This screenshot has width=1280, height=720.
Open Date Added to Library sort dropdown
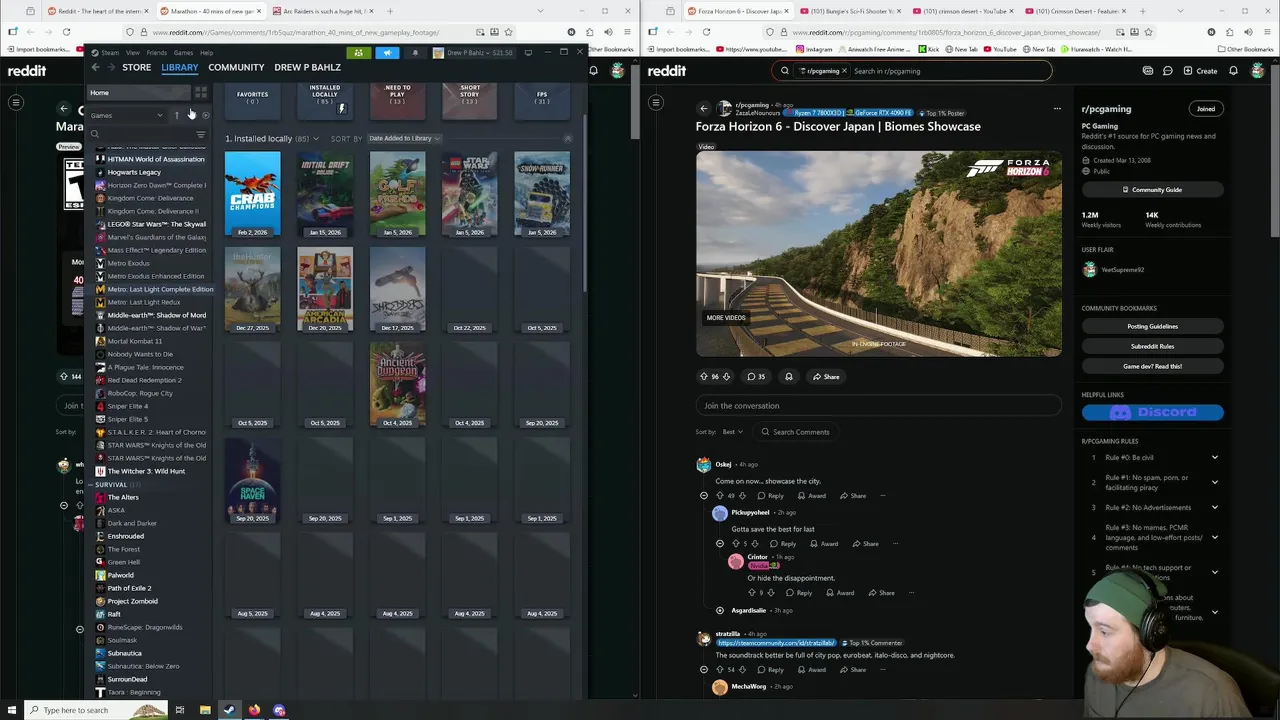pyautogui.click(x=404, y=139)
